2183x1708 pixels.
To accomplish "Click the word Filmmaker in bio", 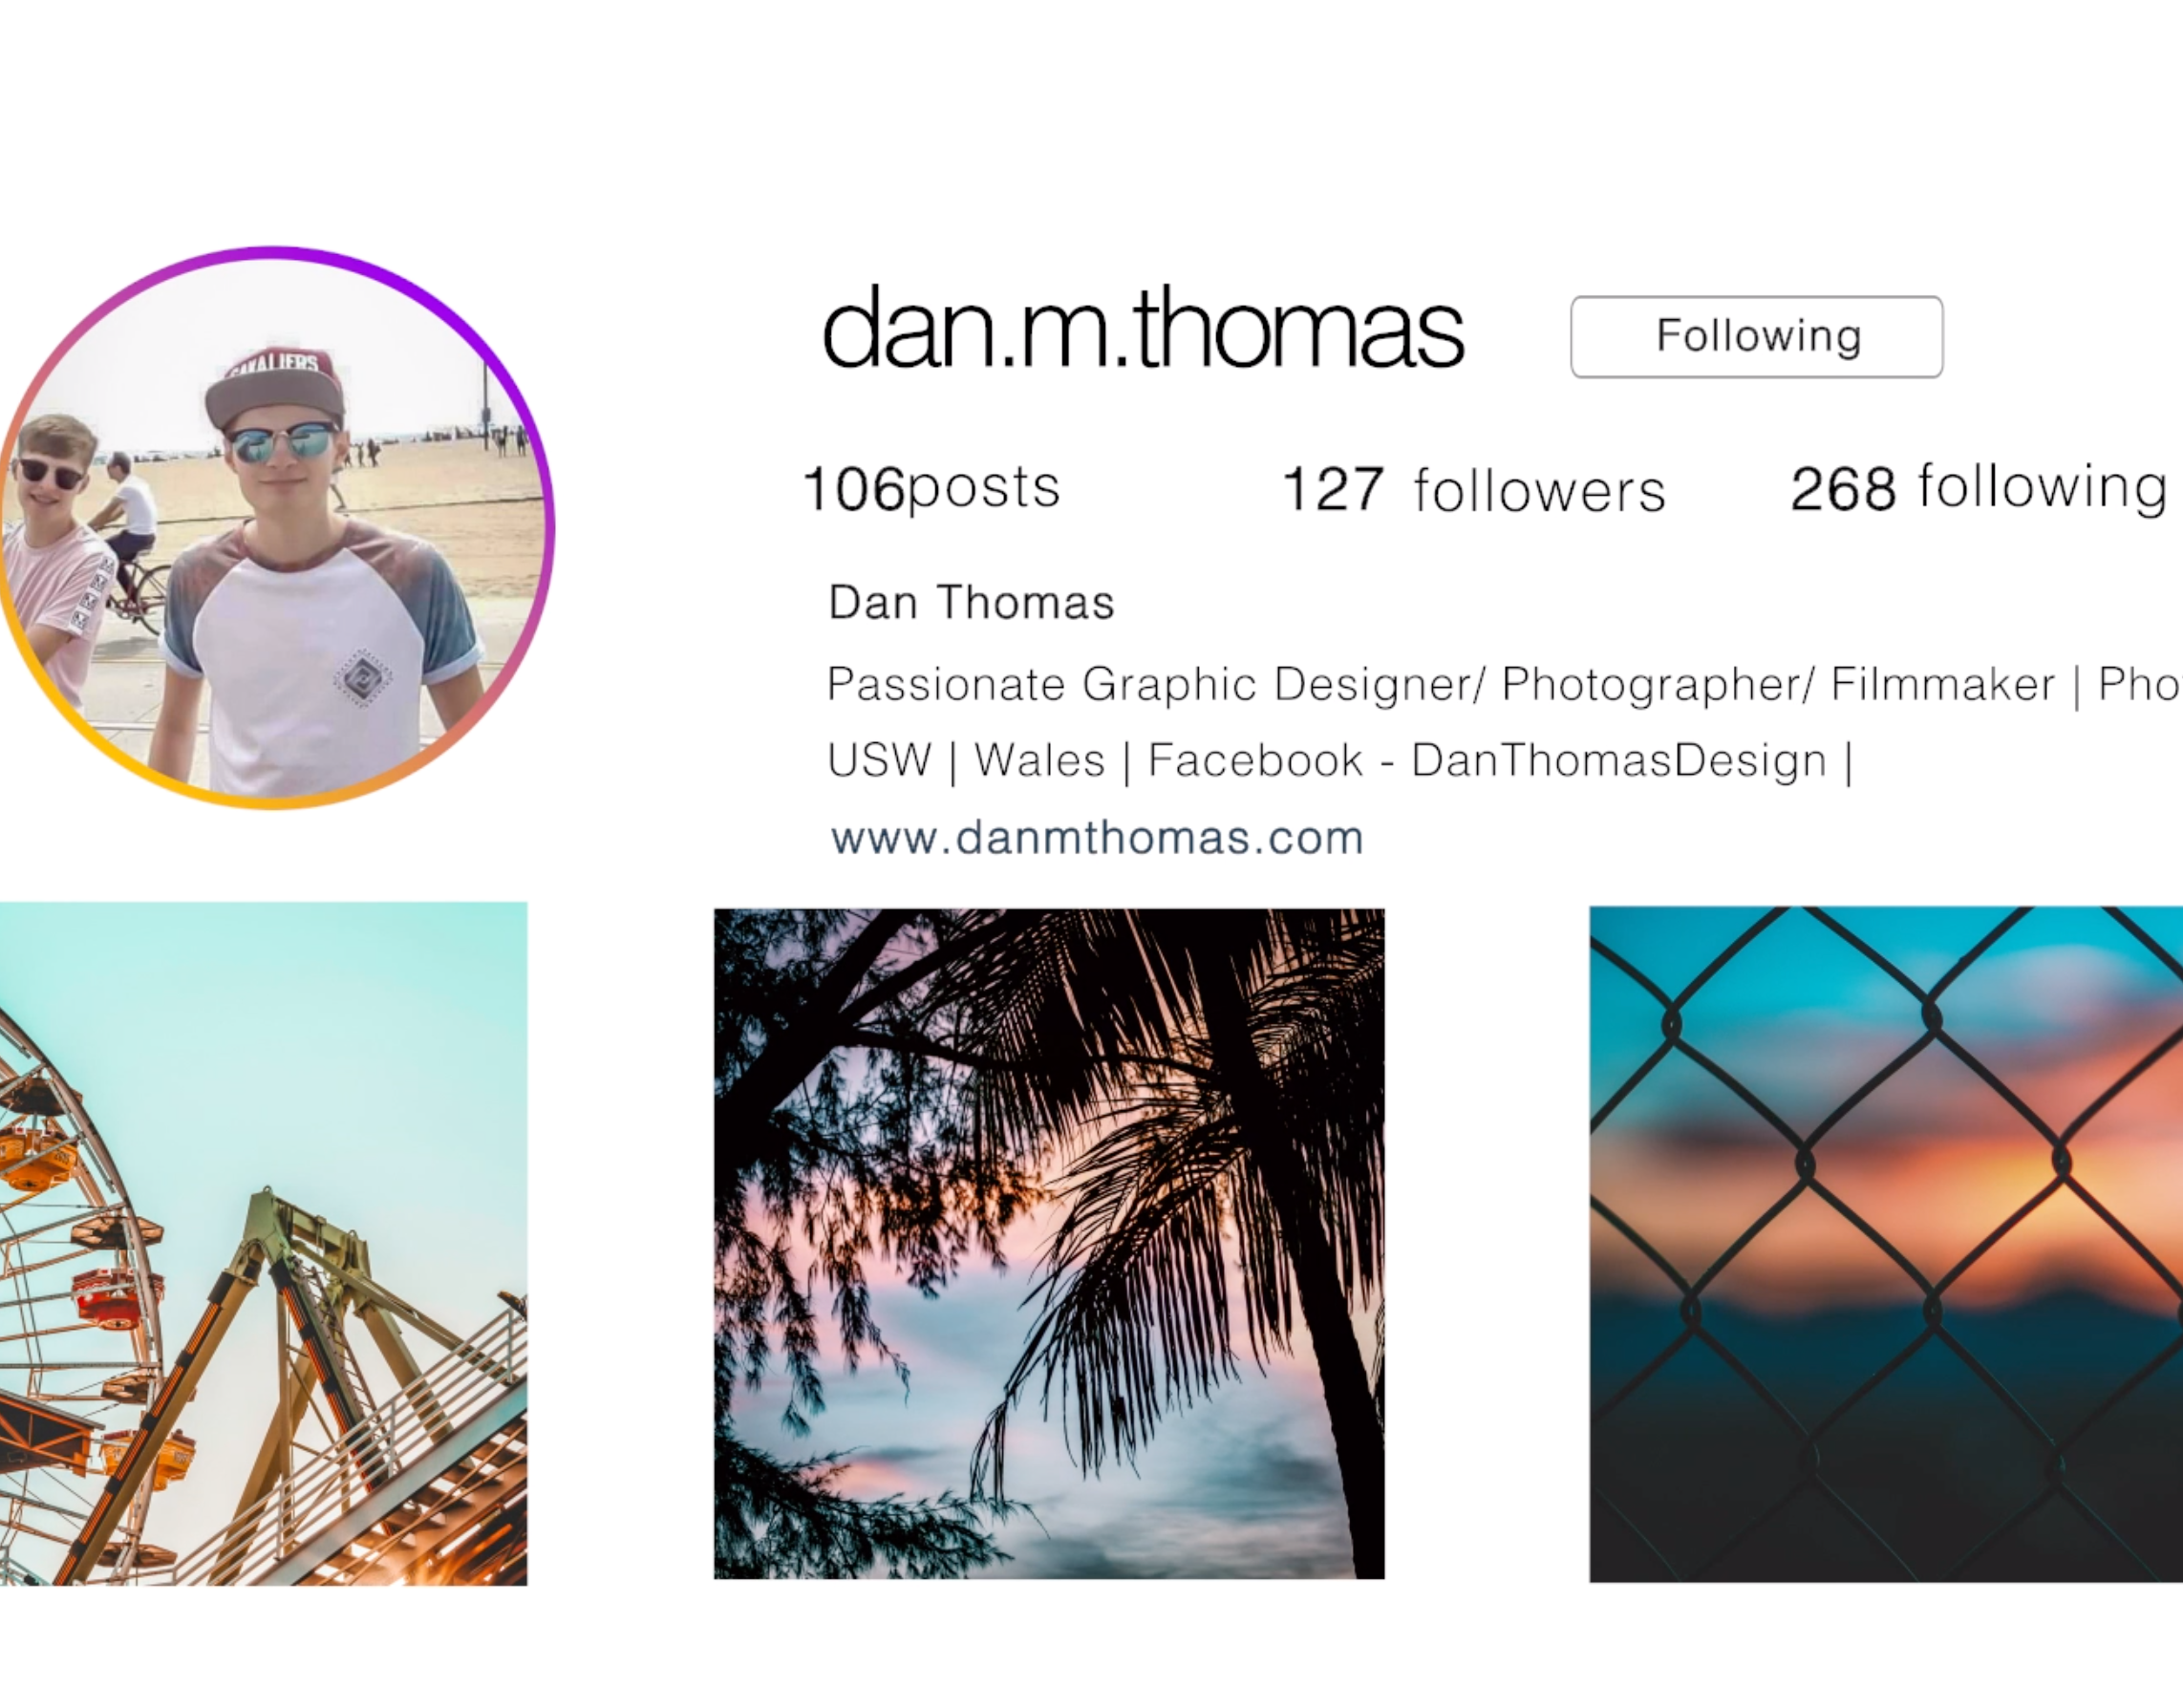I will [x=1942, y=685].
